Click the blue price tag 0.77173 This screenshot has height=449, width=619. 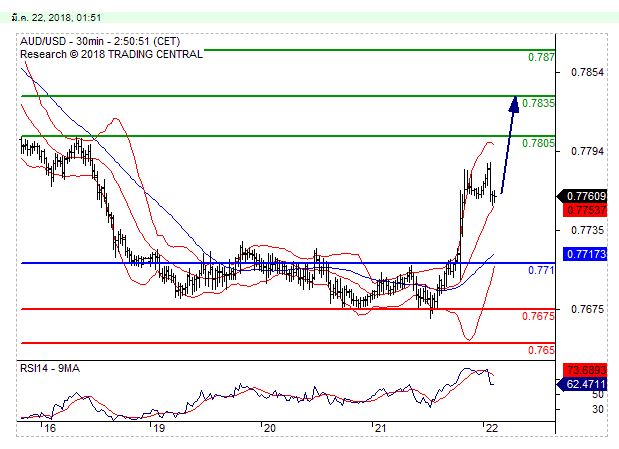tap(586, 254)
